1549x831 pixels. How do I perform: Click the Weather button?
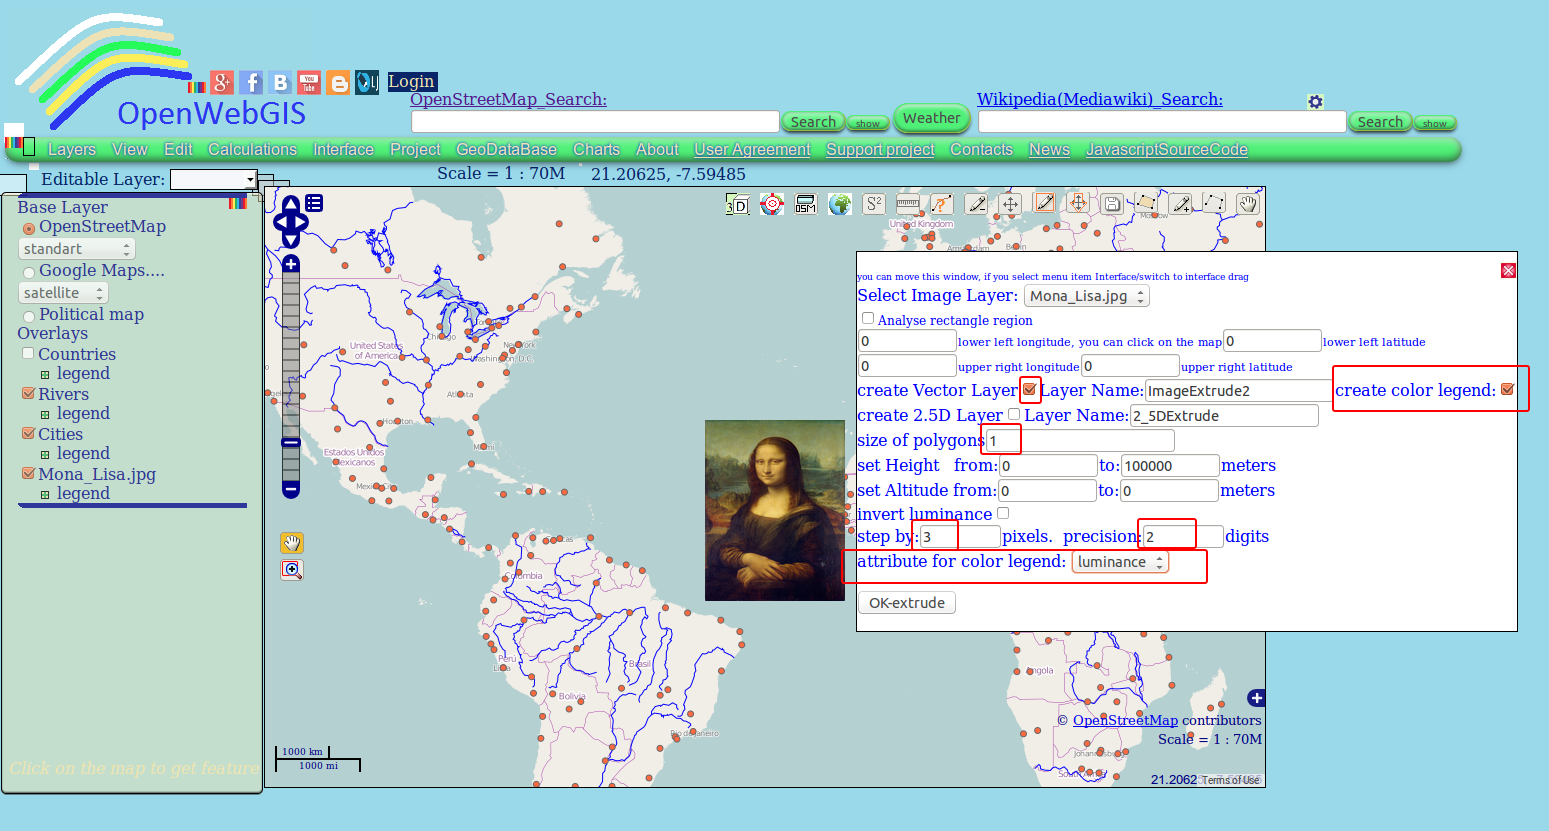click(x=932, y=118)
